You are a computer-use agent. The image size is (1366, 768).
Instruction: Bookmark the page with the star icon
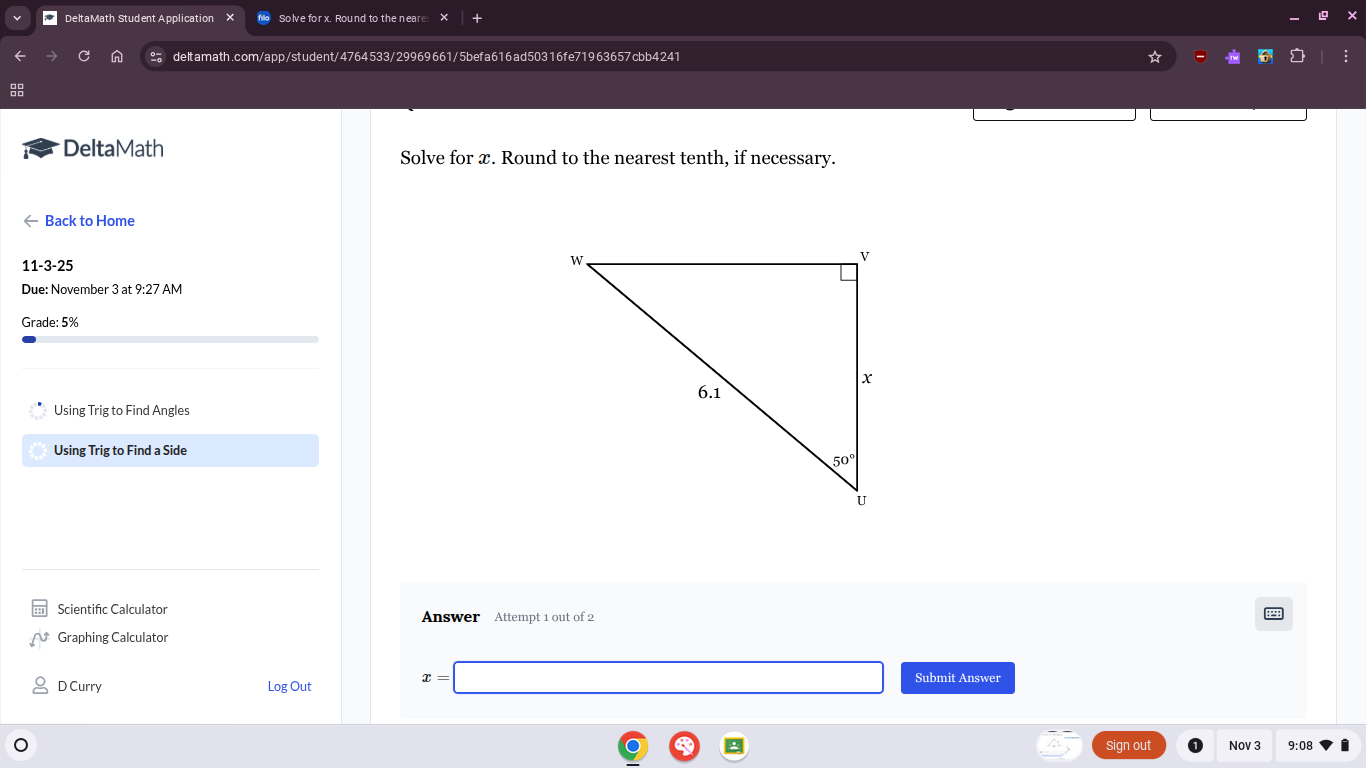coord(1155,57)
